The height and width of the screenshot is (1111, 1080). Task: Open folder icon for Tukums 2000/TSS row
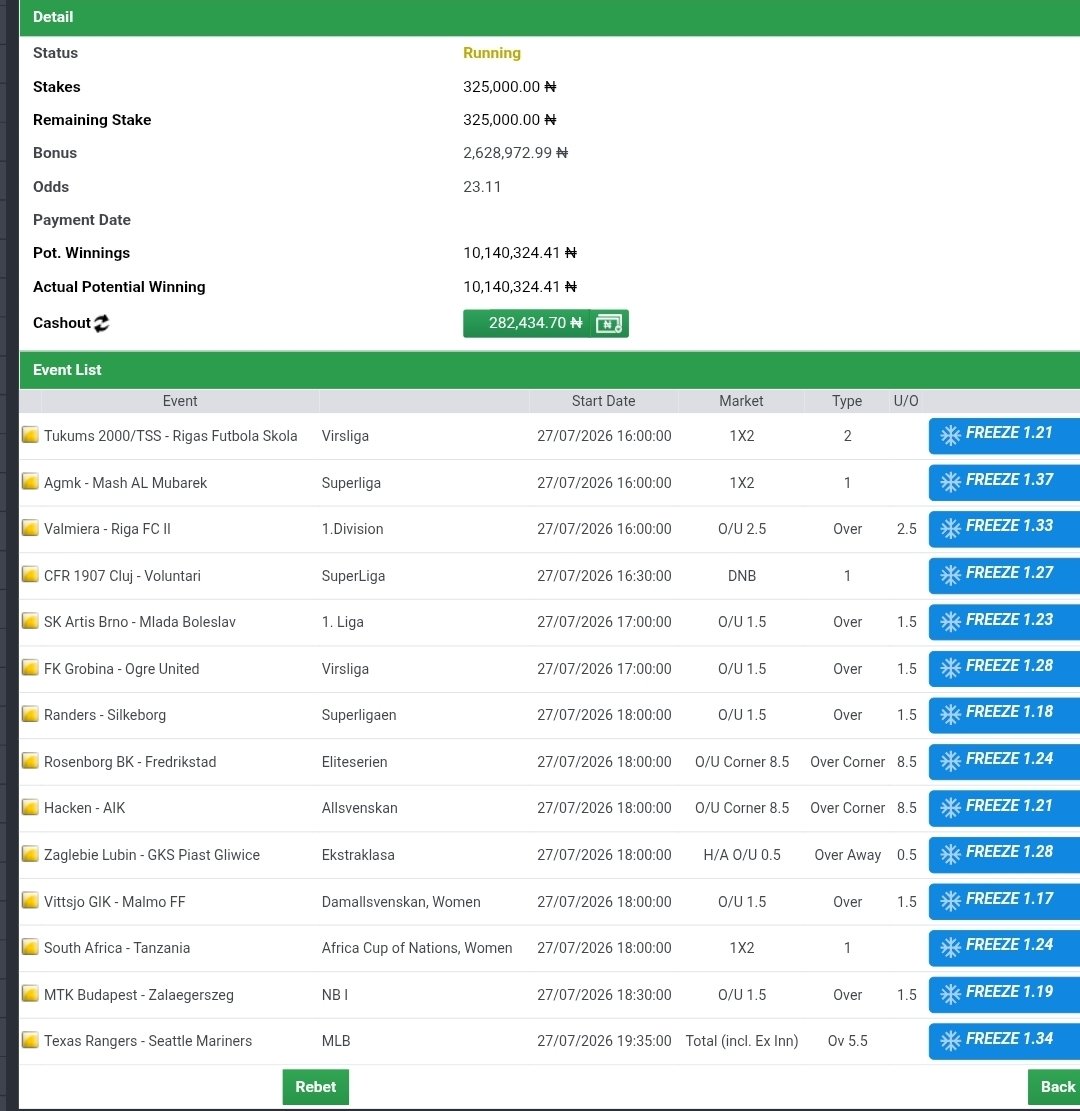tap(30, 434)
